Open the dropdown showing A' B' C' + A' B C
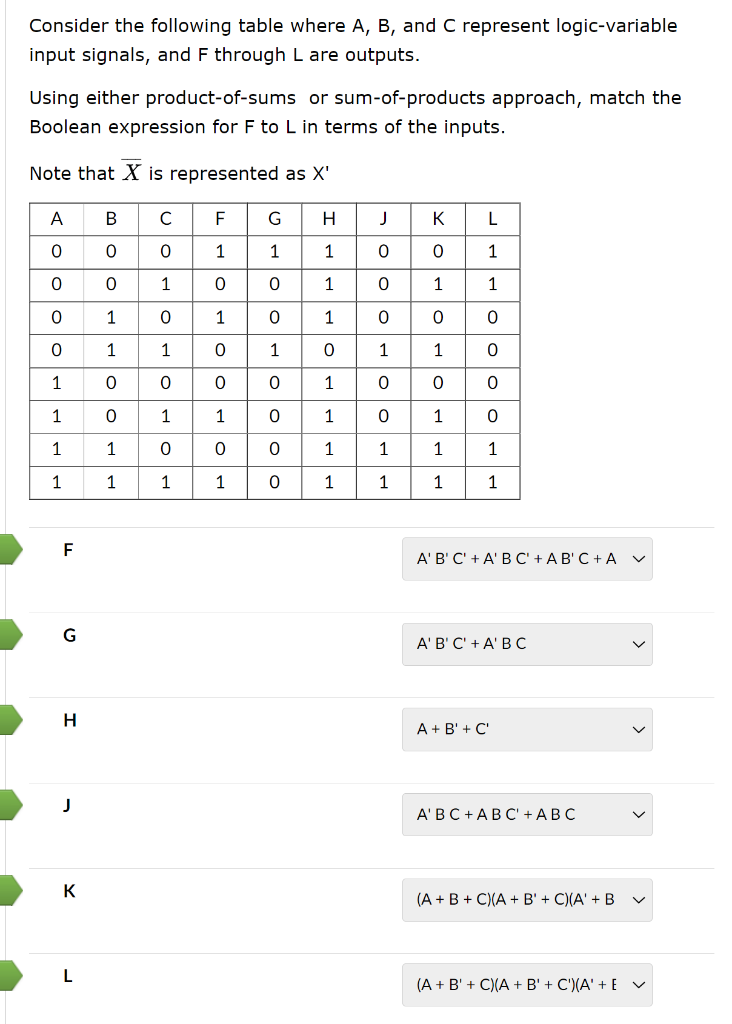Viewport: 732px width, 1024px height. pos(527,644)
